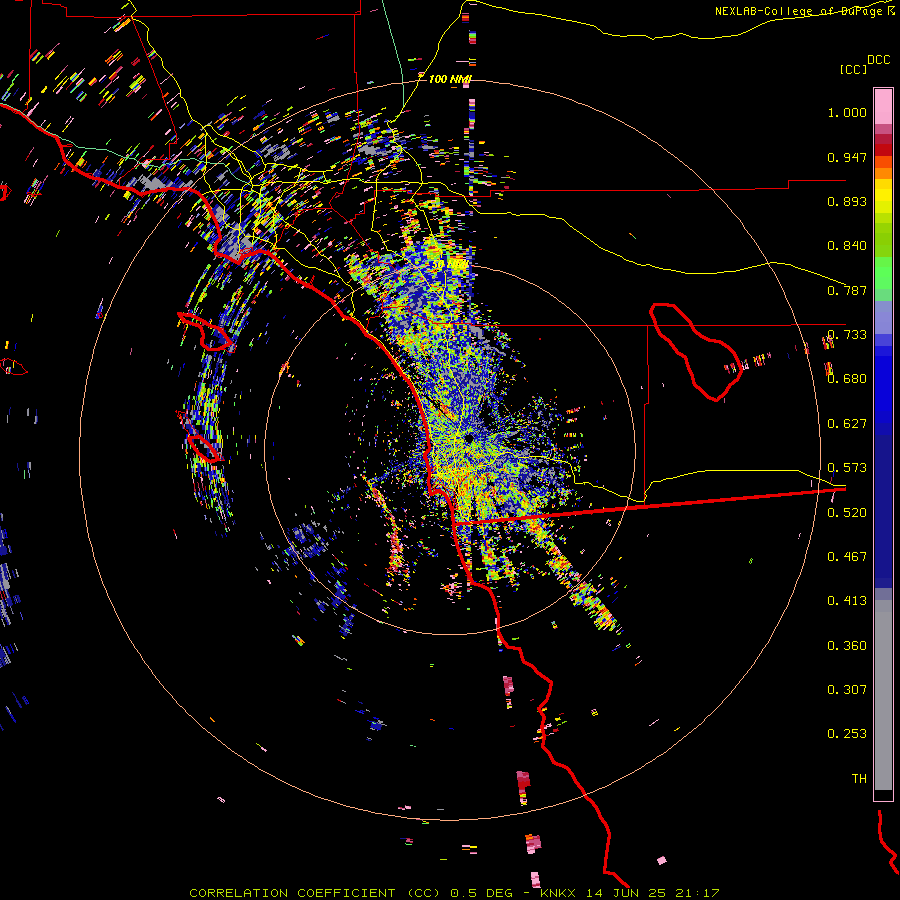Click the 0.253 legend value

[847, 734]
